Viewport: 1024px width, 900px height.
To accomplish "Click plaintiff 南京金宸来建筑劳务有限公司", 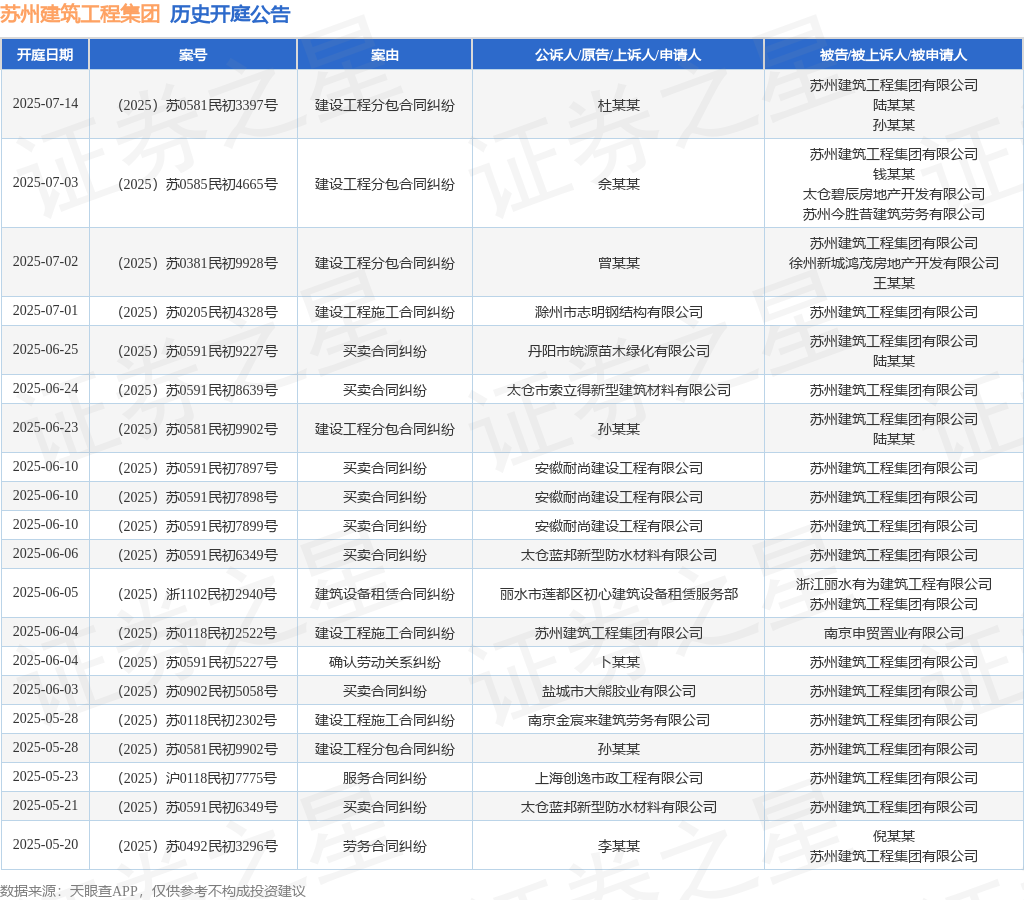I will (618, 721).
